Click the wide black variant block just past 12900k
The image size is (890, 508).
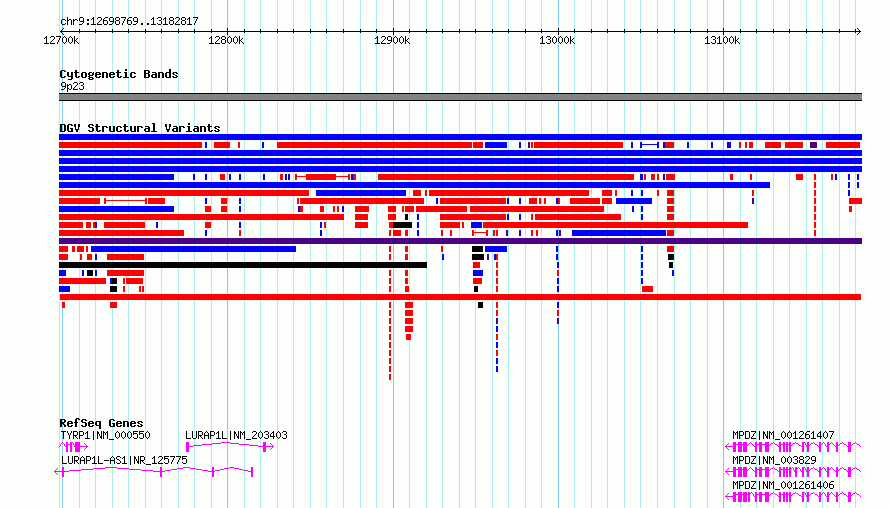pyautogui.click(x=402, y=225)
